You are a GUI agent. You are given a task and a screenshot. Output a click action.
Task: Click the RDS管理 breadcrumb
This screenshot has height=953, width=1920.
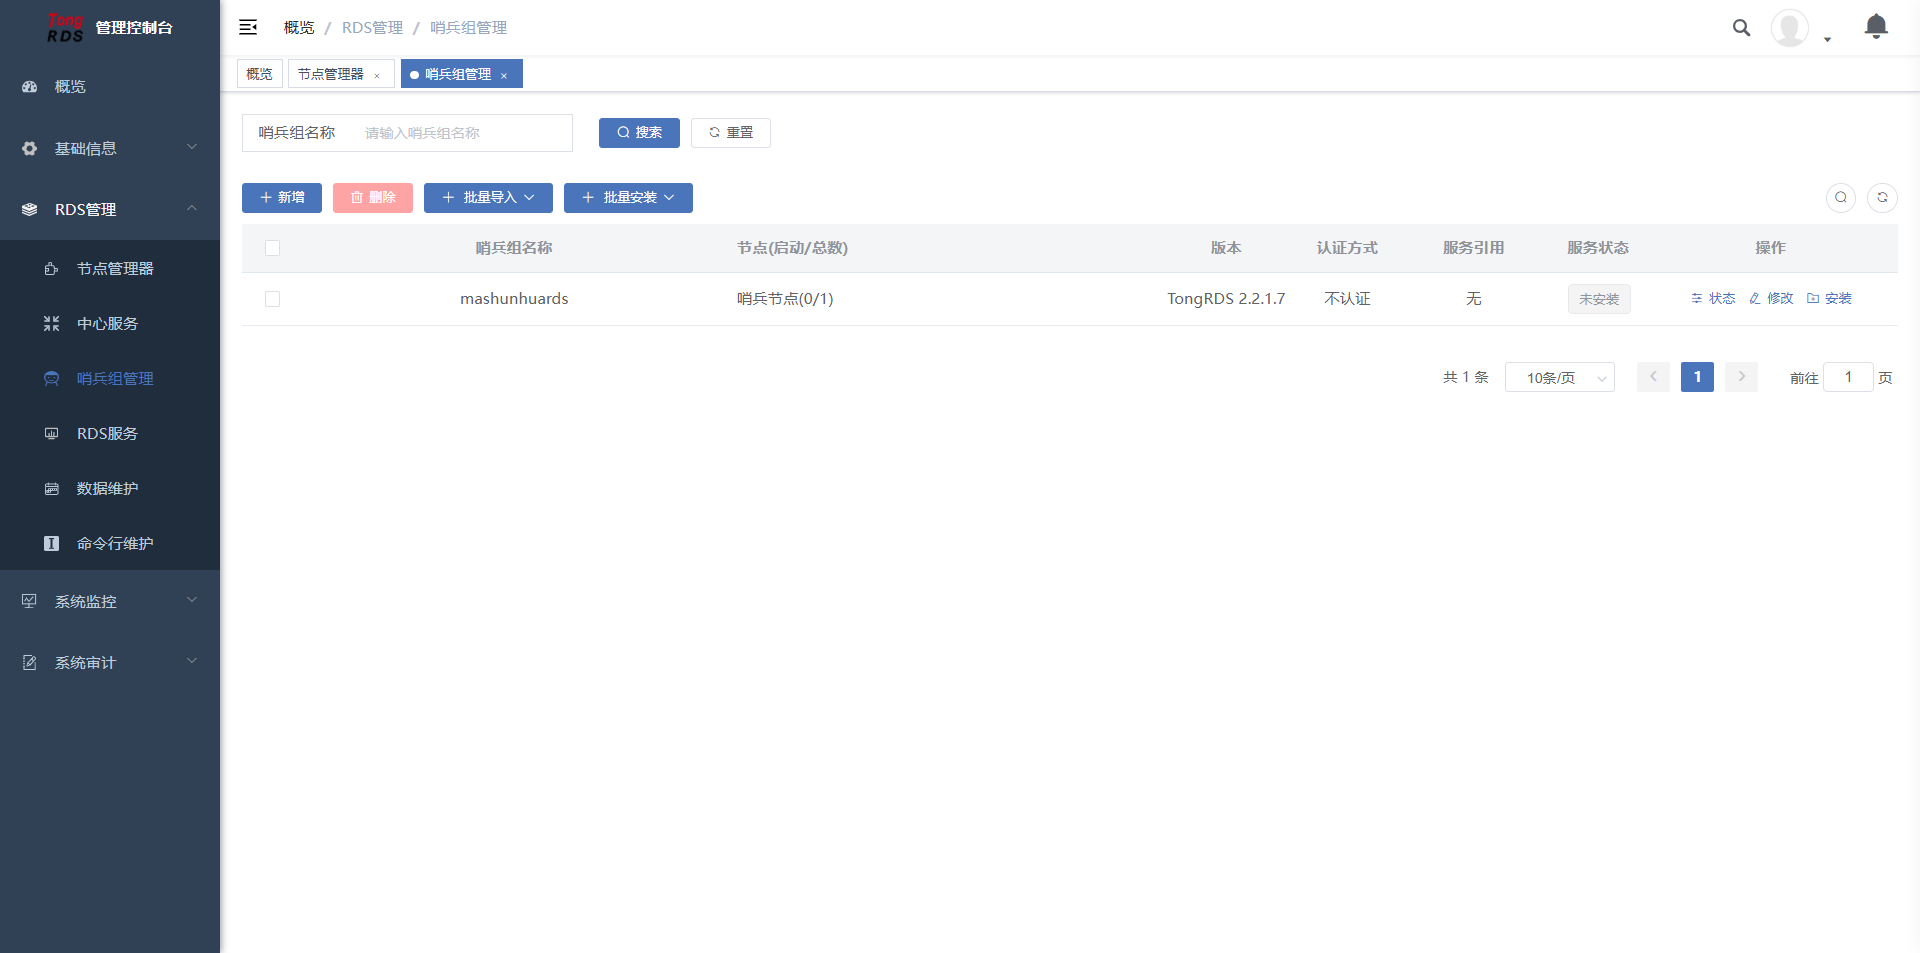(x=372, y=28)
